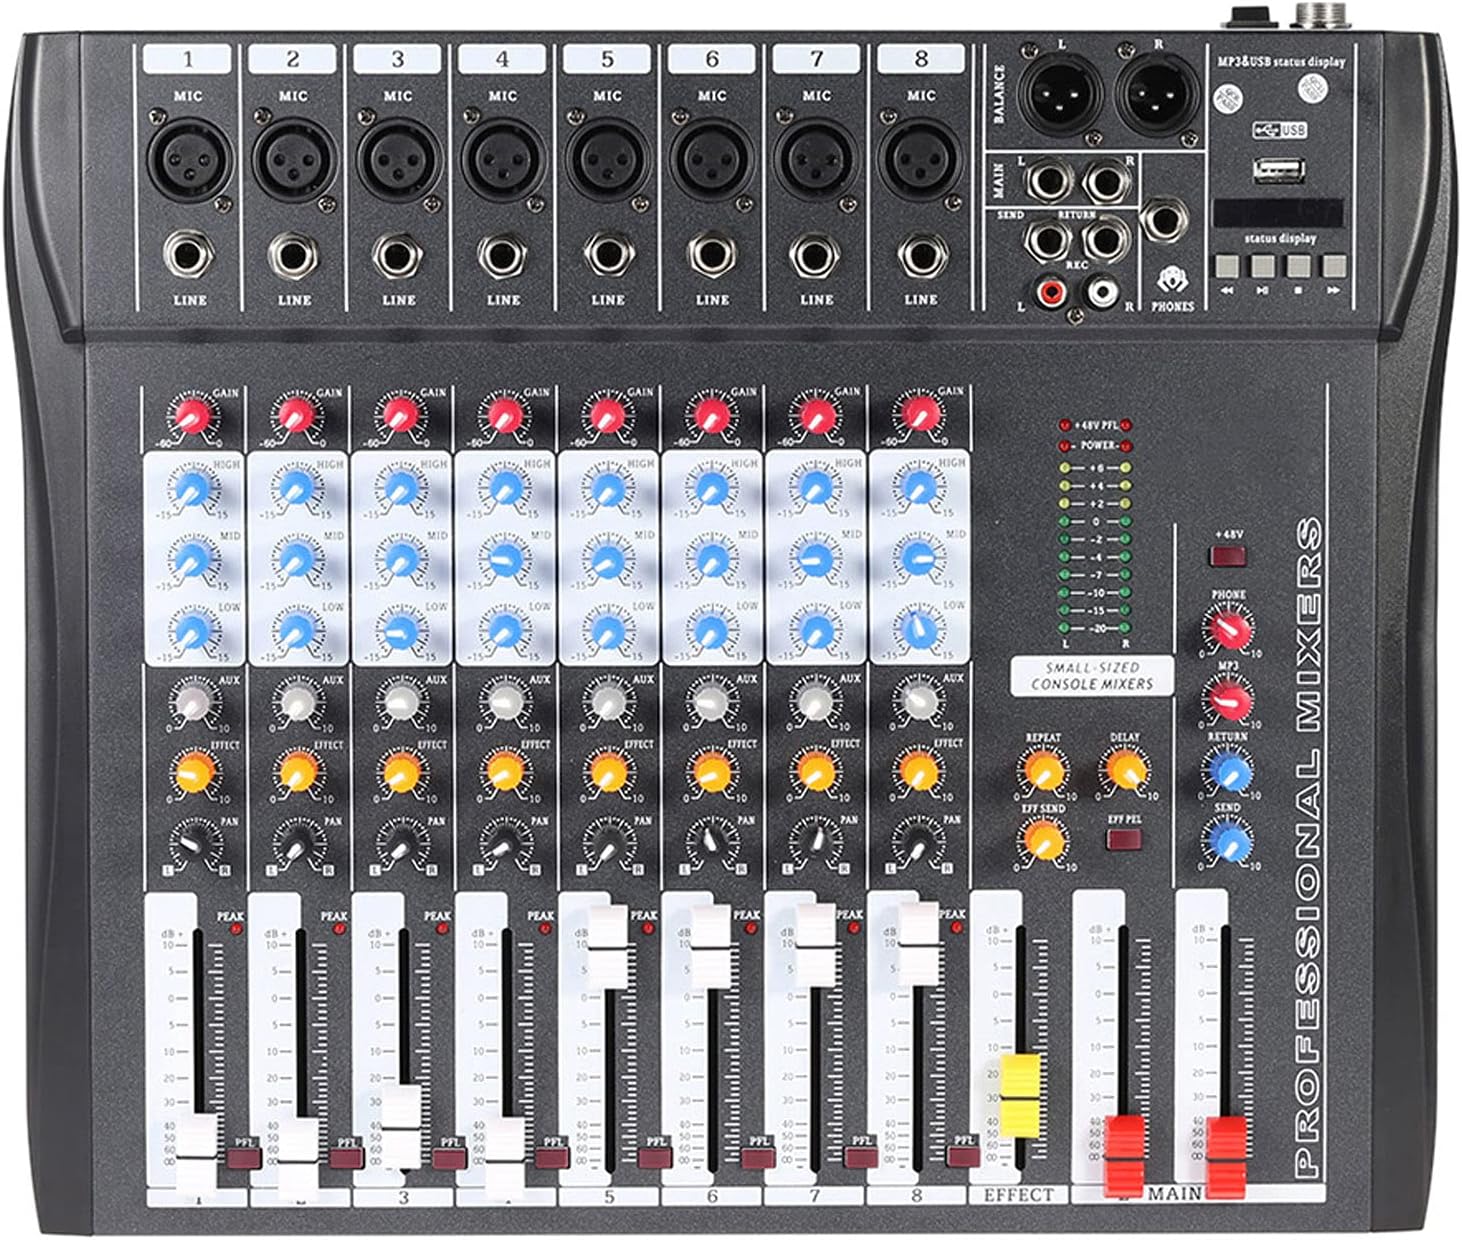Click the channel 4 AUX knob

pos(505,702)
